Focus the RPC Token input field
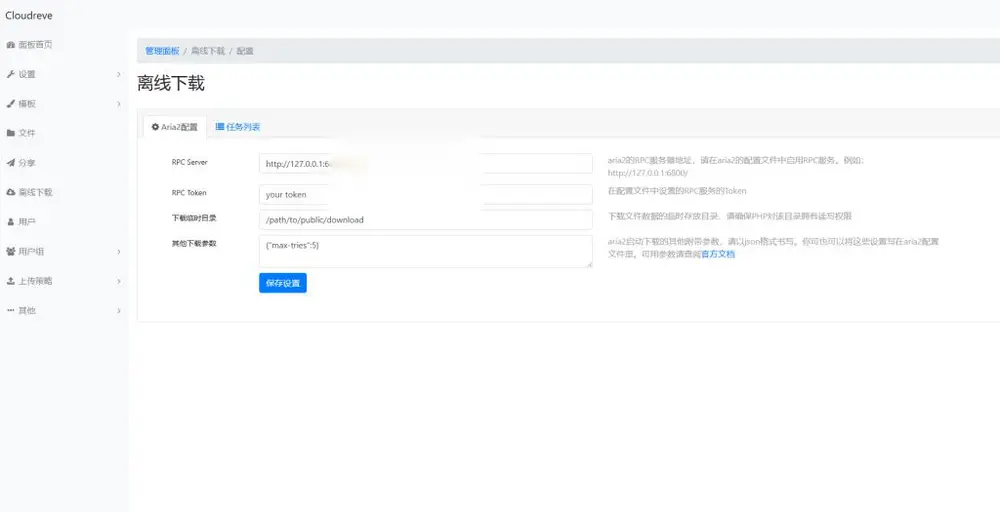1000x512 pixels. 425,194
